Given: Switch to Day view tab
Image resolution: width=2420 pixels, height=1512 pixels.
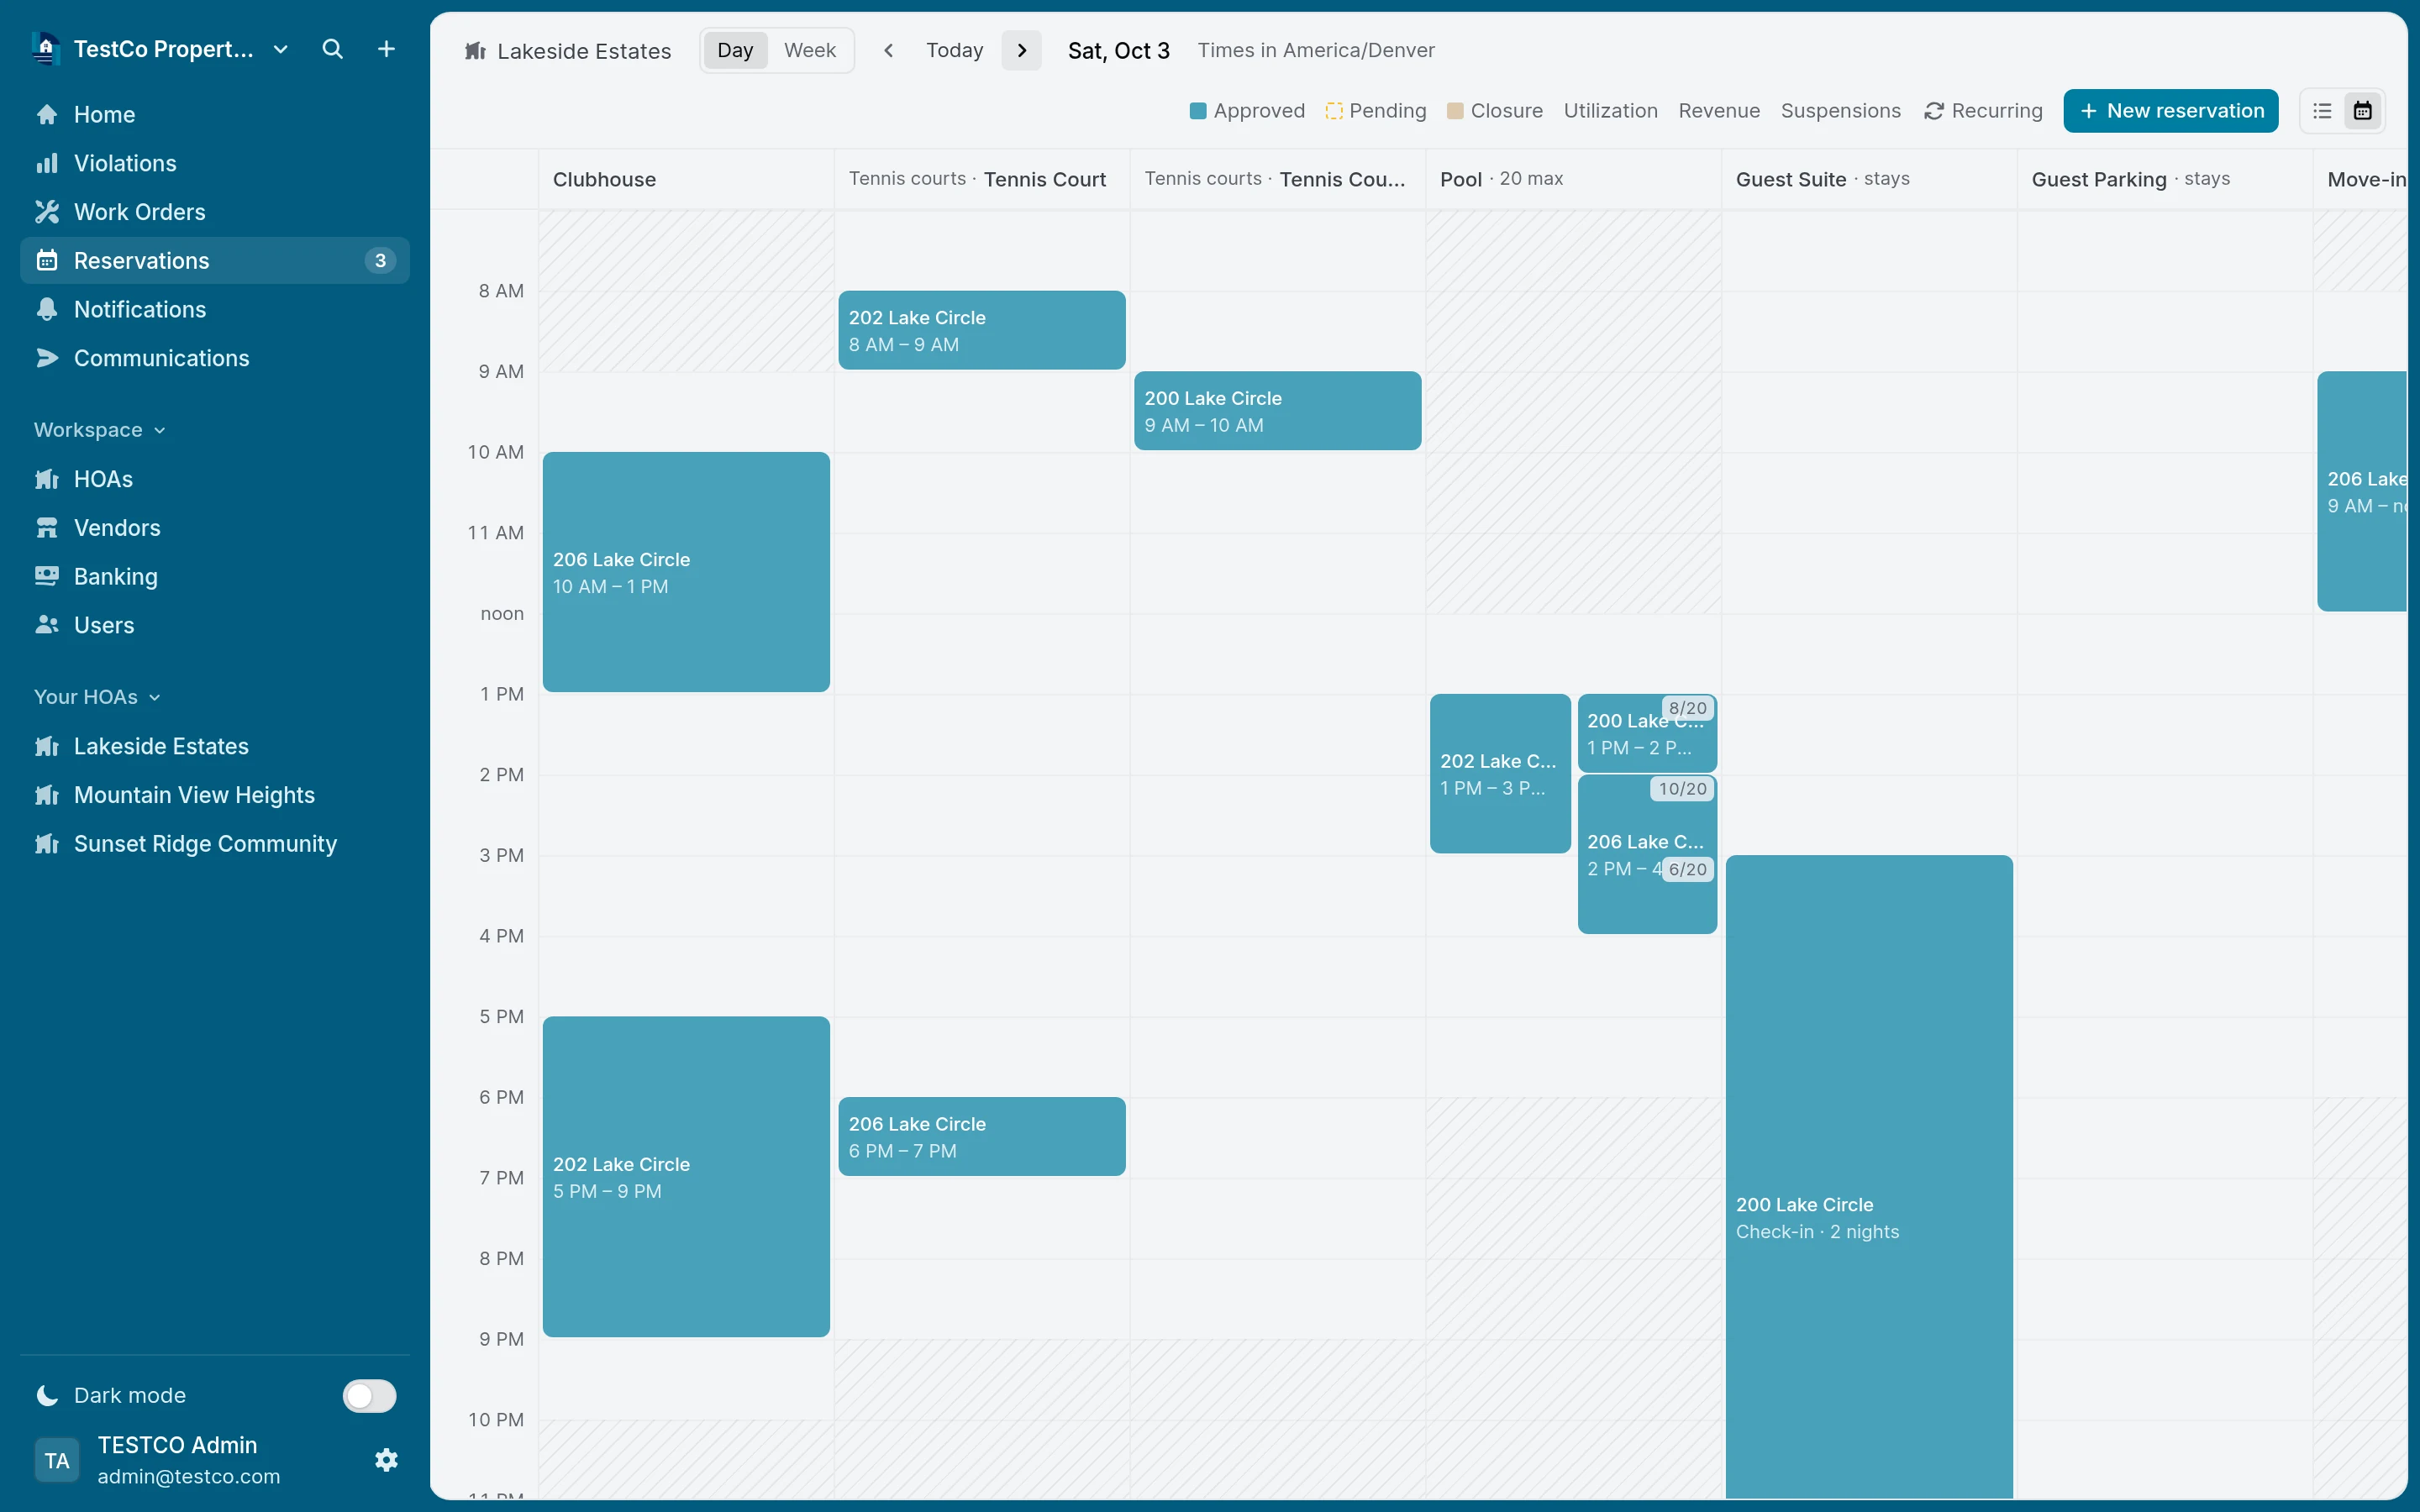Looking at the screenshot, I should pos(735,50).
